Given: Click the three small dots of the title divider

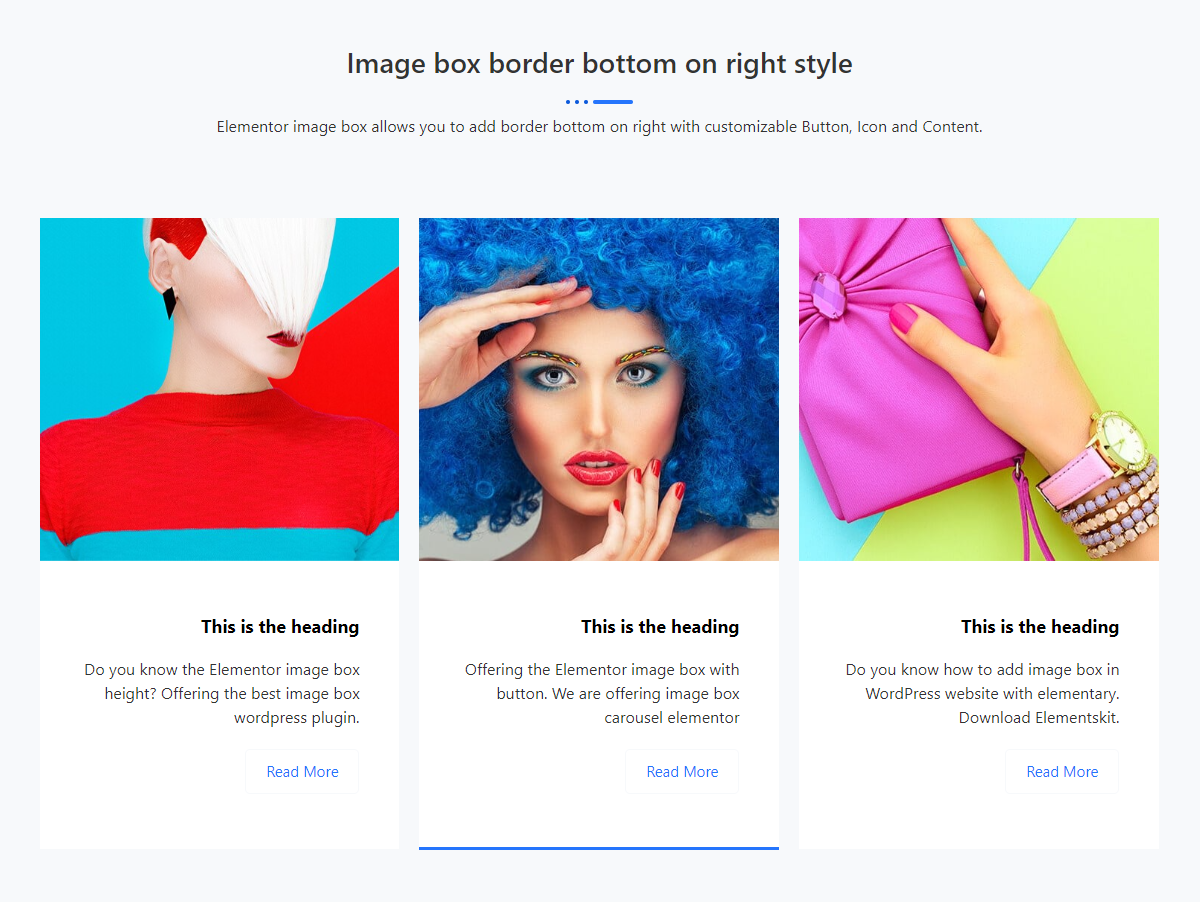Looking at the screenshot, I should (x=576, y=102).
